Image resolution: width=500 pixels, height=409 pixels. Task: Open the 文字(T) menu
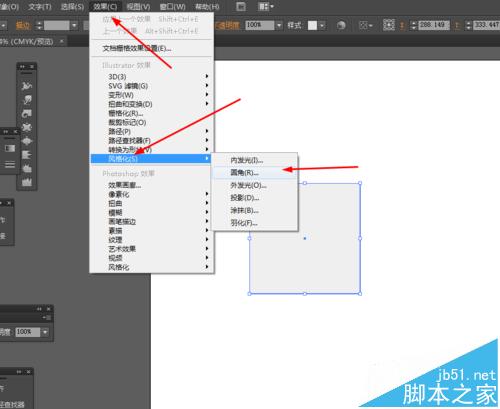click(x=40, y=7)
